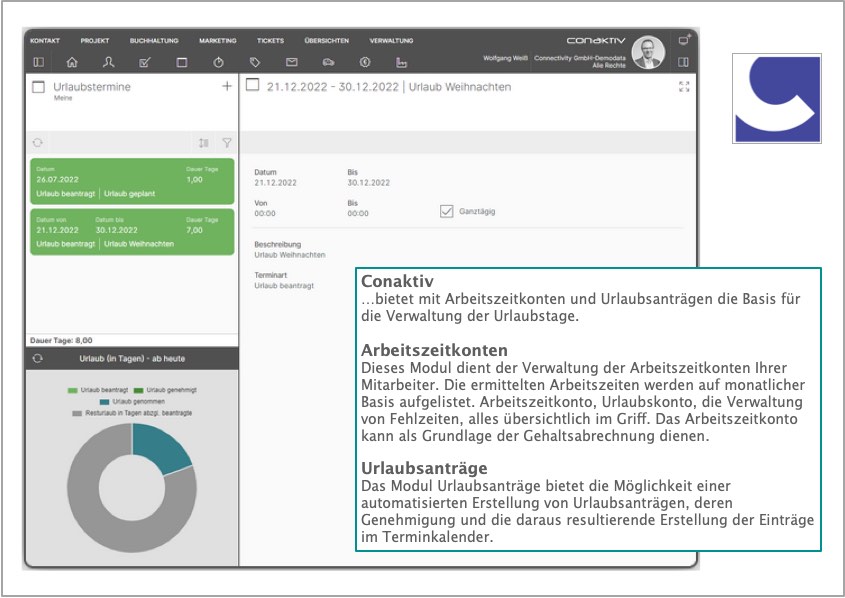Screen dimensions: 845x598
Task: Open the BUCHHALTUNG menu
Action: click(x=154, y=41)
